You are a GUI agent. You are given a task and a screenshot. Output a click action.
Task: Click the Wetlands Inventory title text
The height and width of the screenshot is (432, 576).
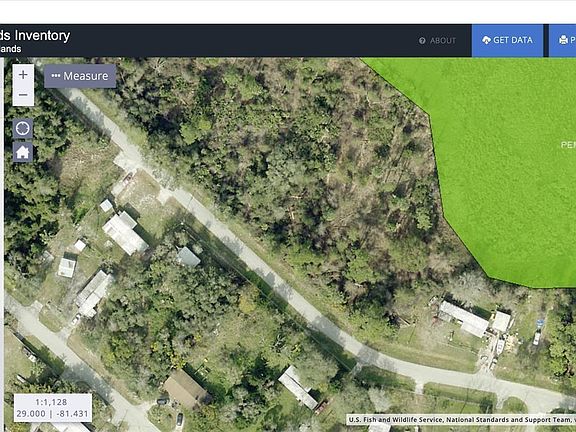35,36
